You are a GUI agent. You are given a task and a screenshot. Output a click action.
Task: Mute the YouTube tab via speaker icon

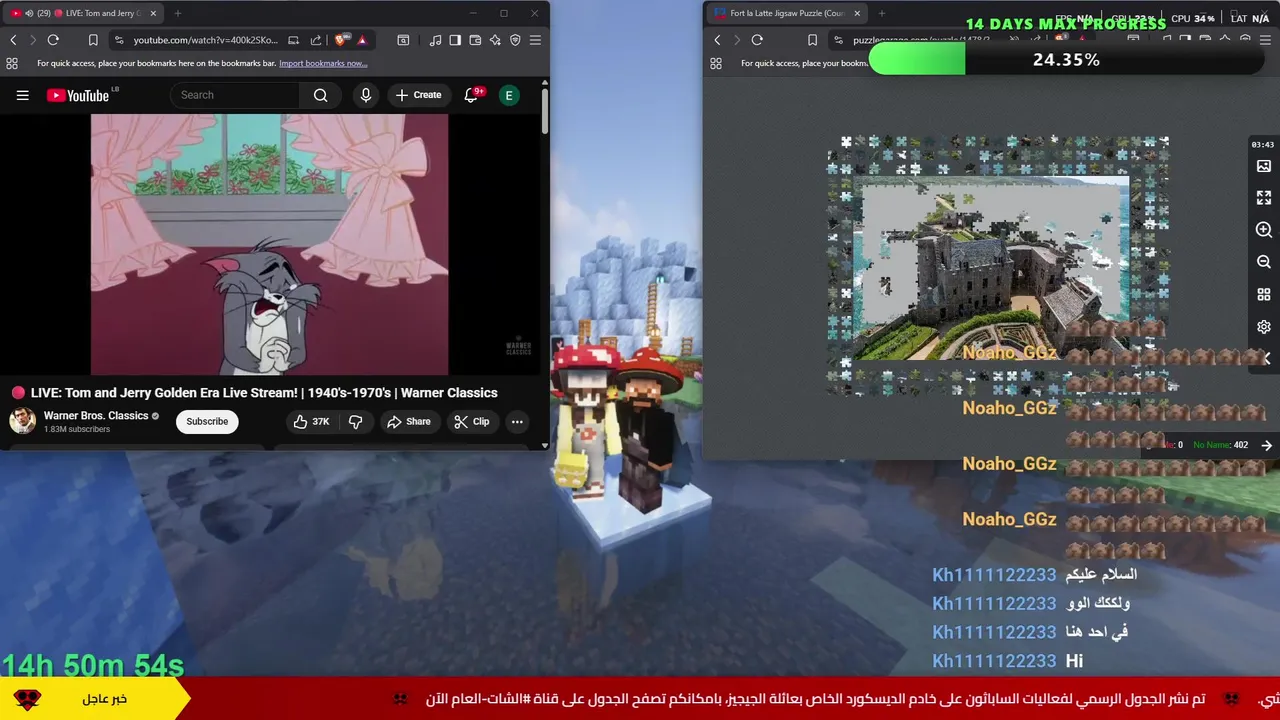coord(28,13)
